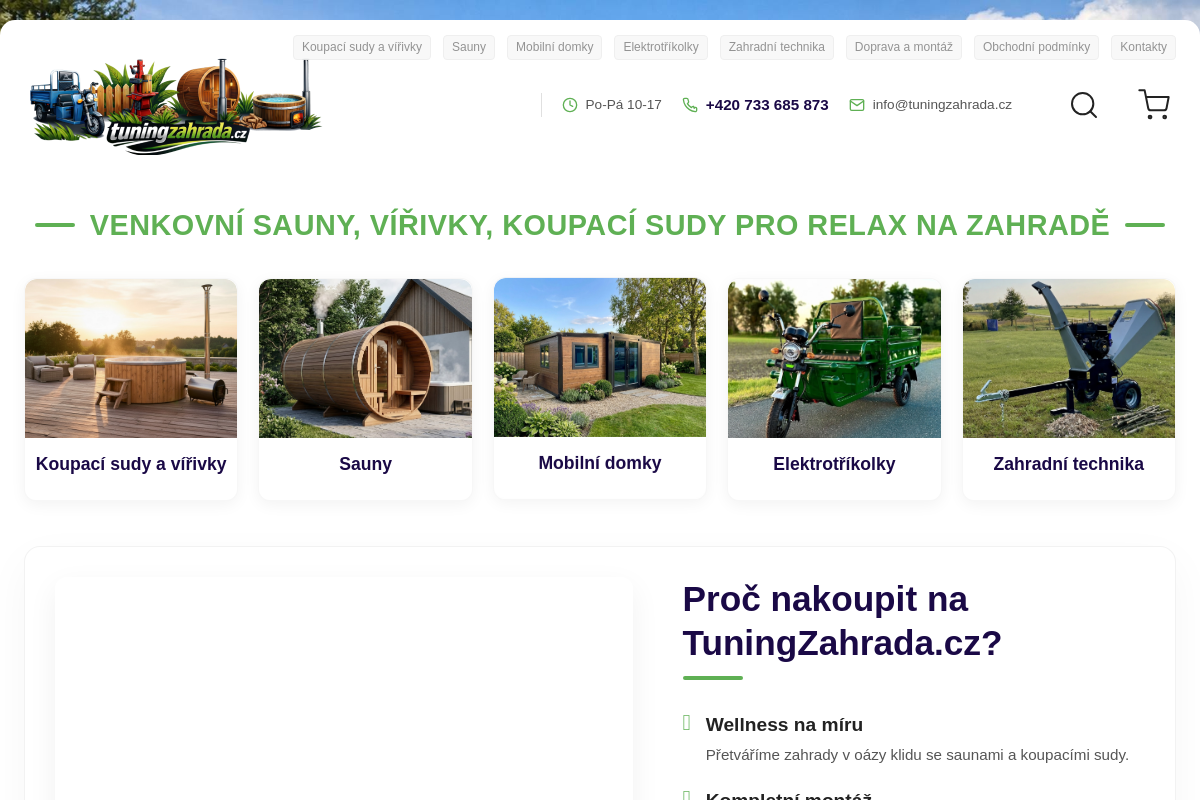Open the mobile house photo
This screenshot has height=800, width=1200.
click(600, 357)
